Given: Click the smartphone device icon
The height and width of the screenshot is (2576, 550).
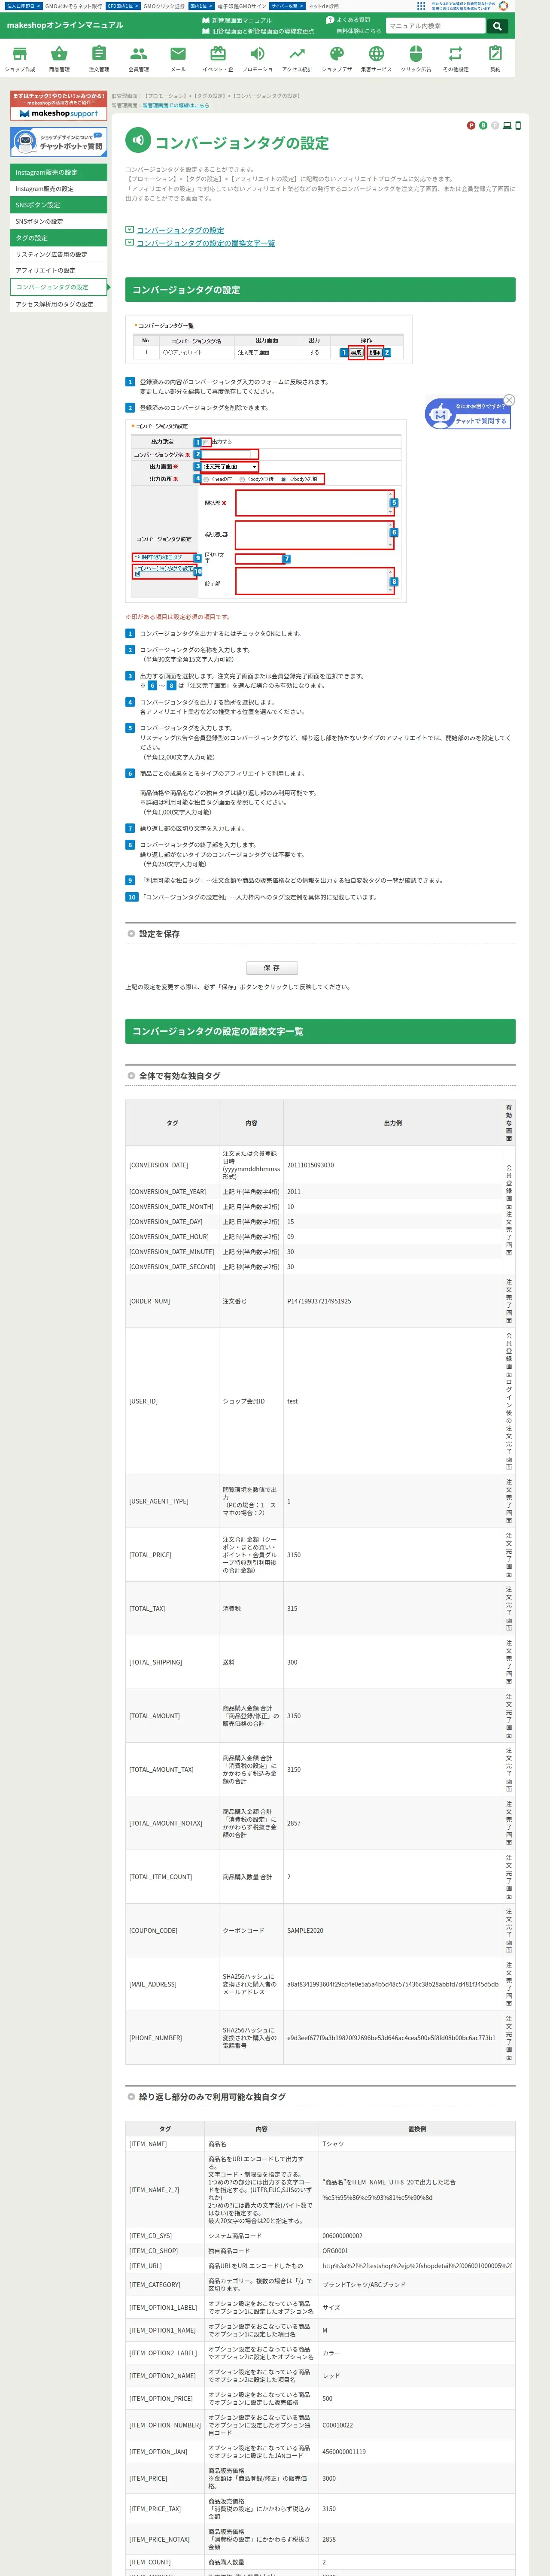Looking at the screenshot, I should 518,125.
